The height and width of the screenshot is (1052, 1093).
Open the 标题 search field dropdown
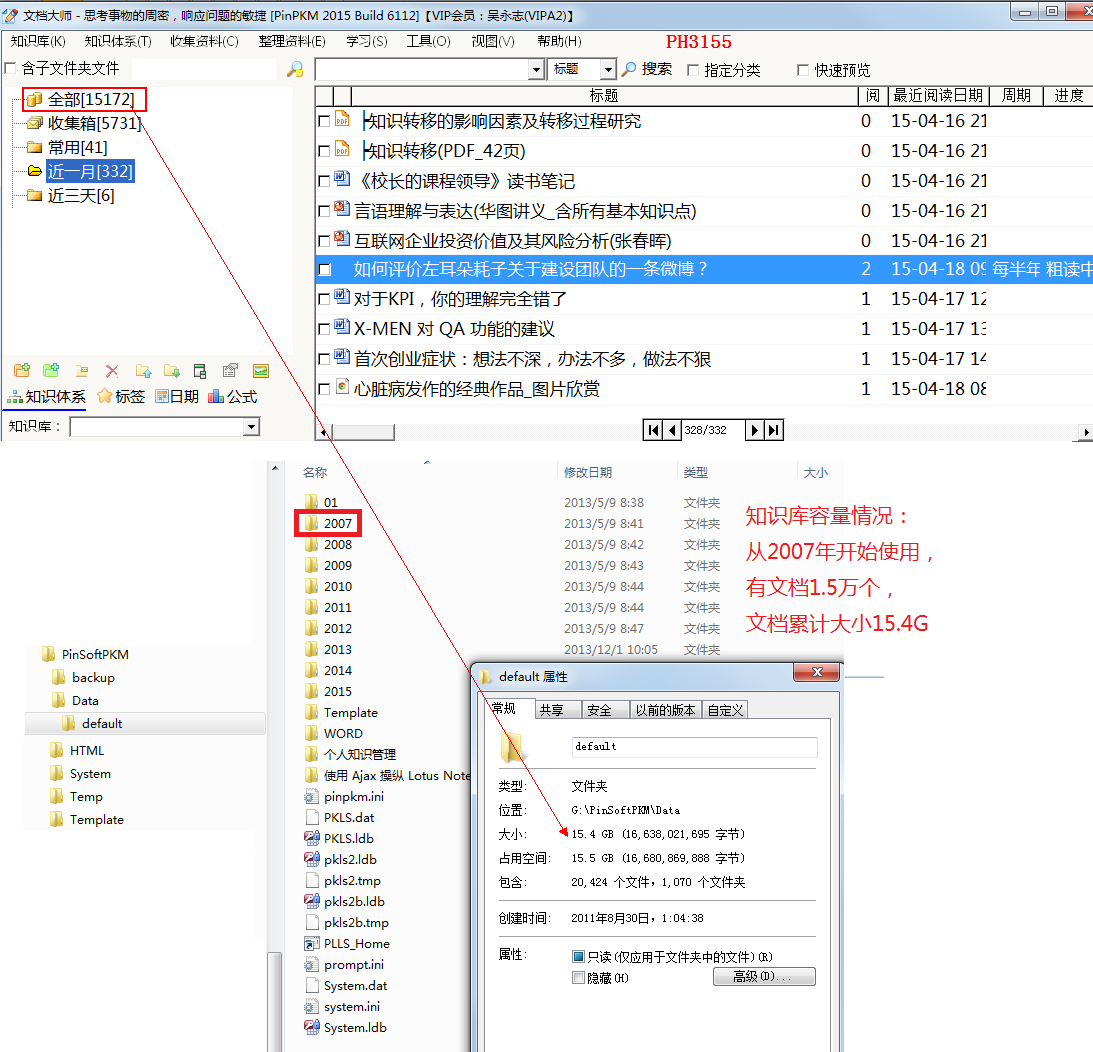coord(608,69)
